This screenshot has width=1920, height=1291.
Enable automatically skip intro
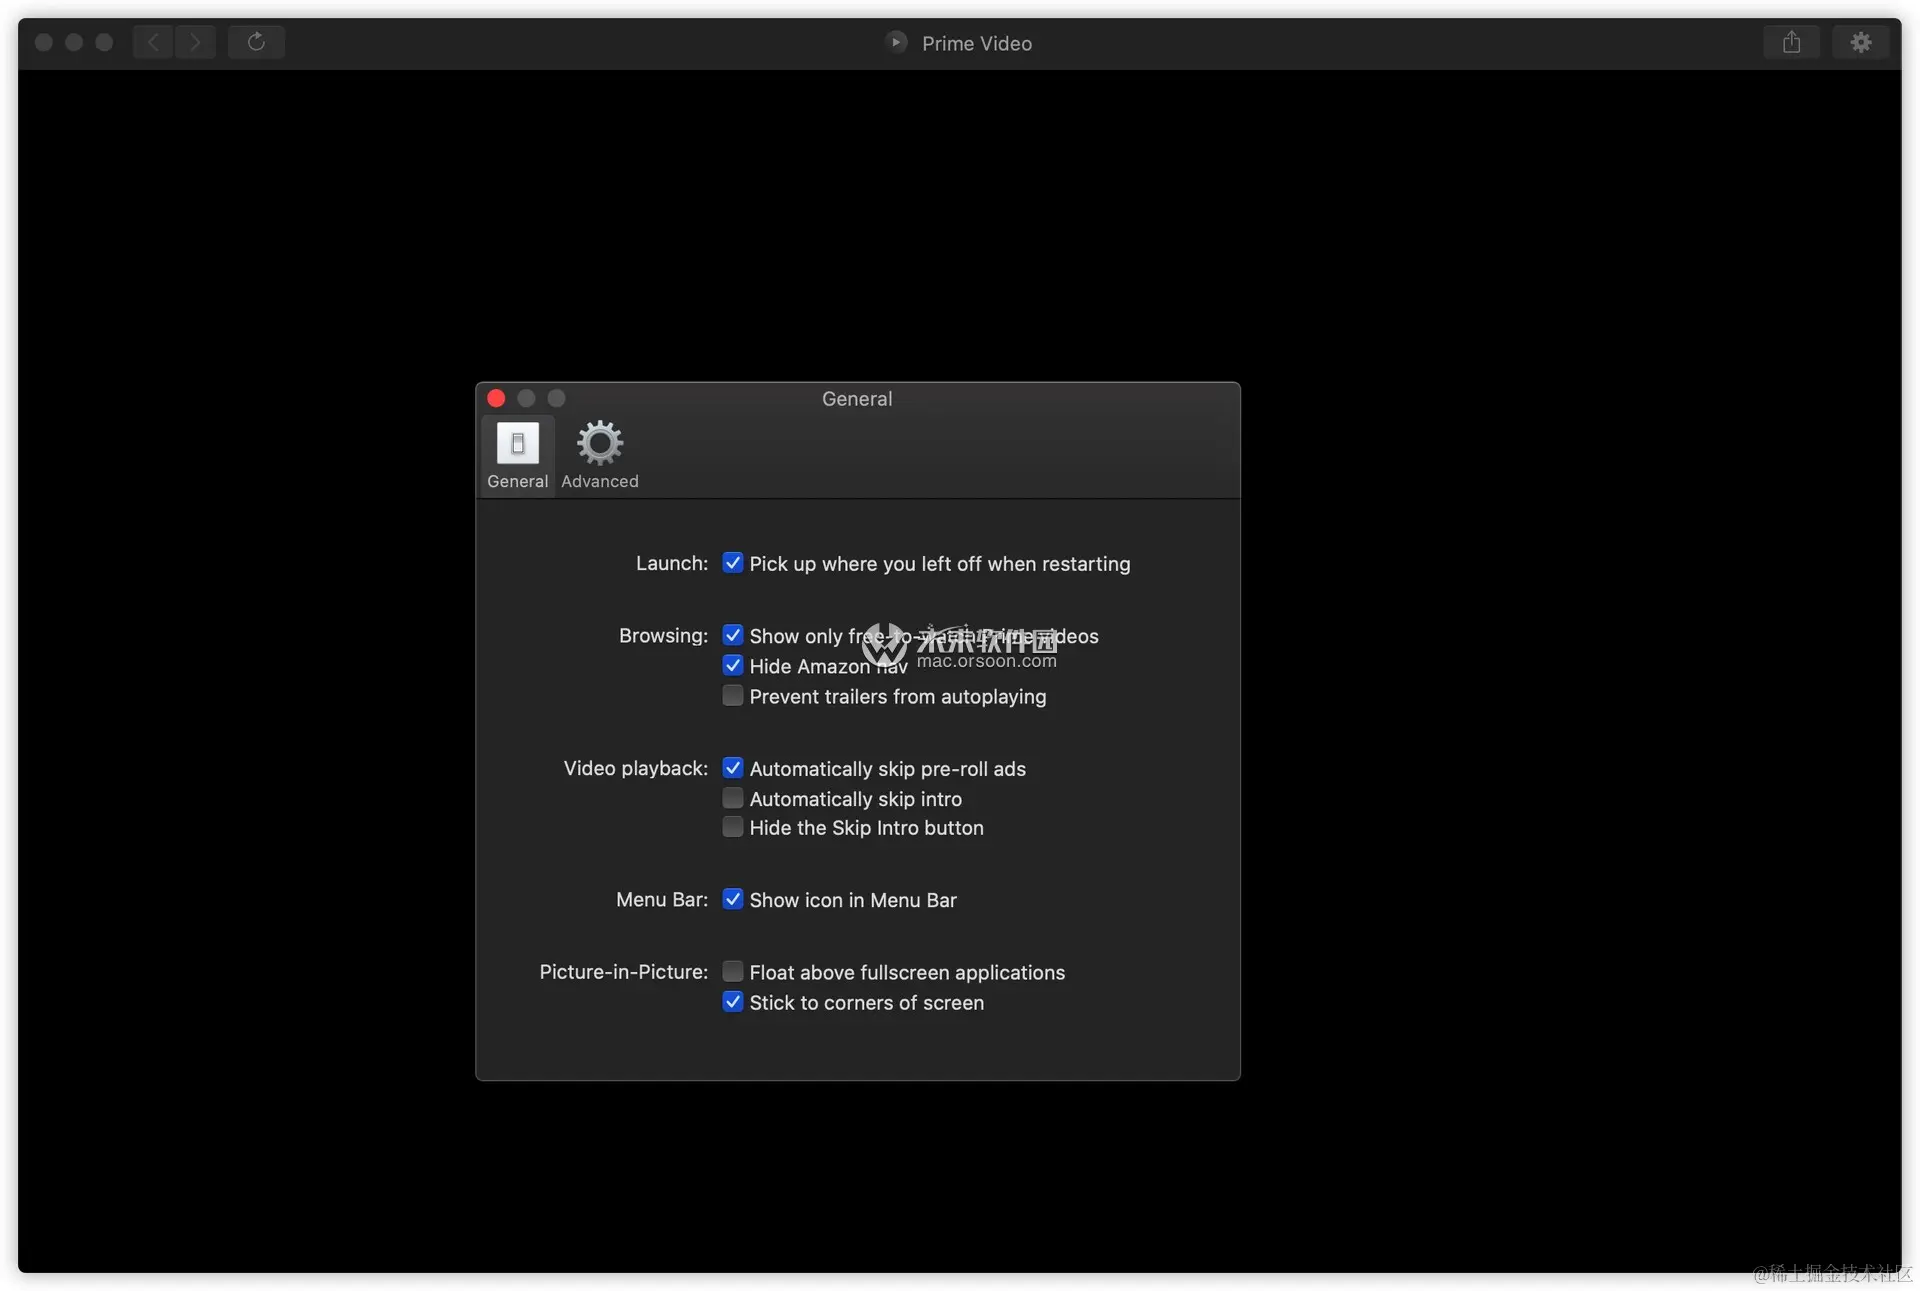point(733,798)
